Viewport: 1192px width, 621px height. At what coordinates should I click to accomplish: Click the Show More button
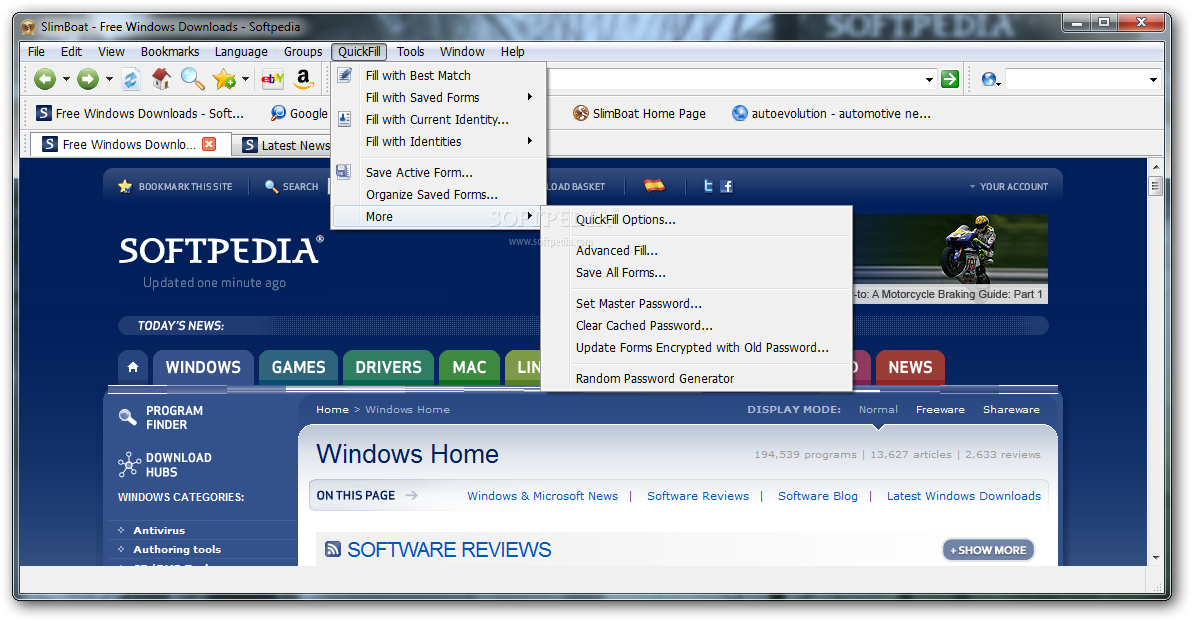[988, 550]
